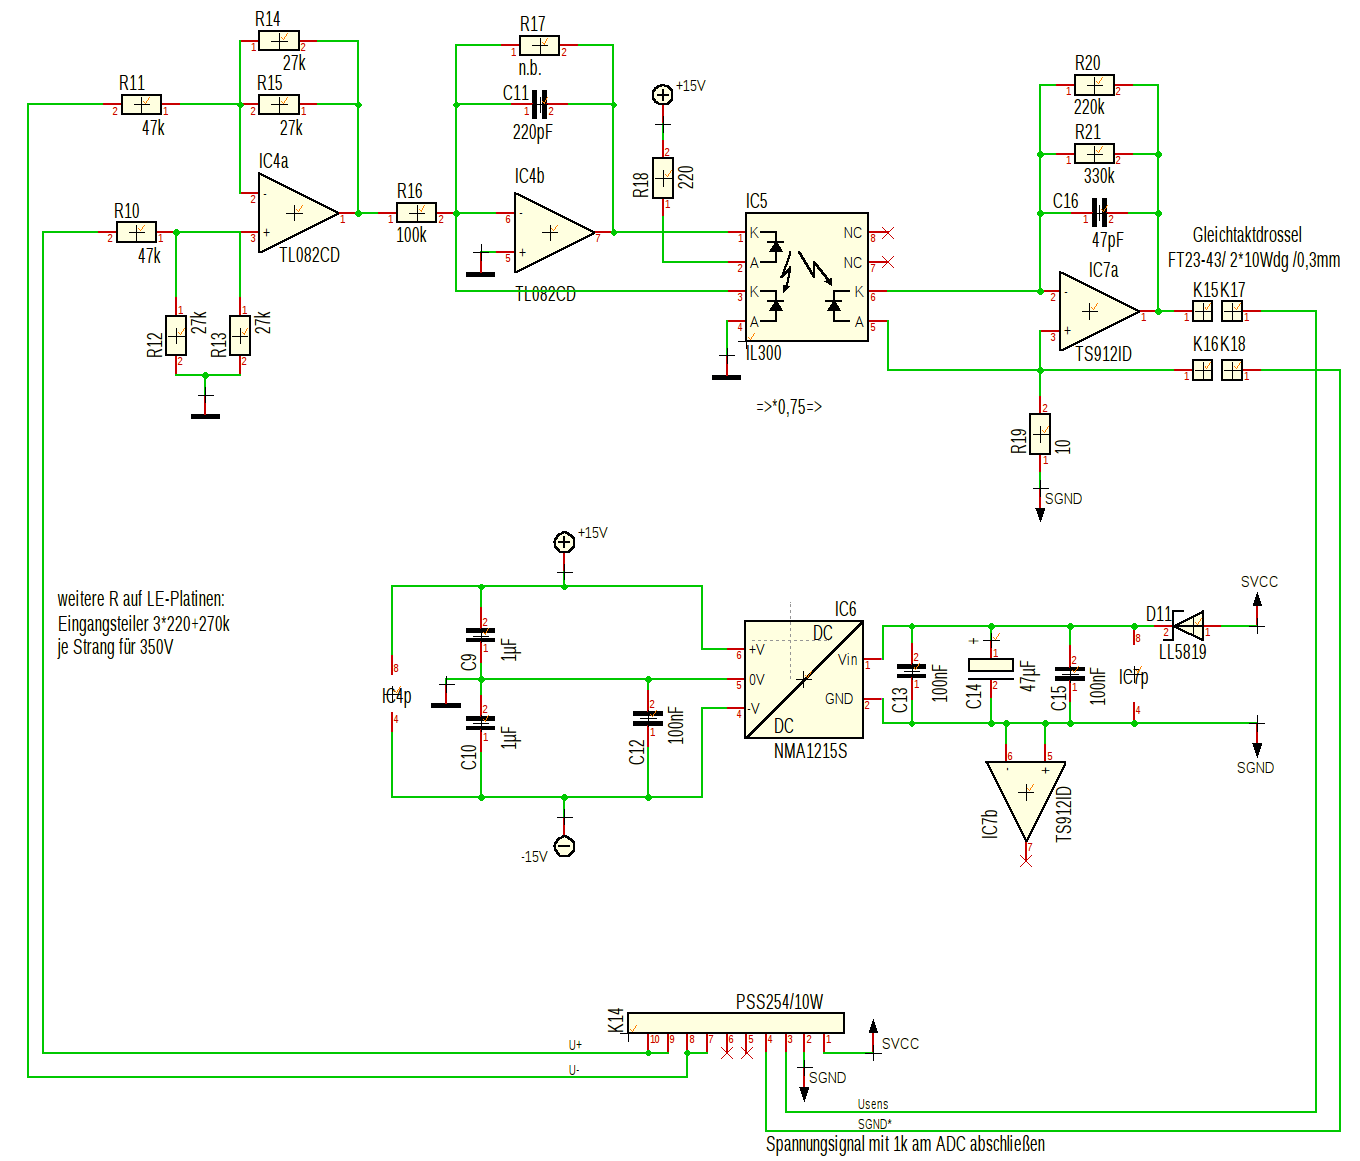Select the IC4a op-amp symbol
The width and height of the screenshot is (1360, 1161).
pos(295,213)
